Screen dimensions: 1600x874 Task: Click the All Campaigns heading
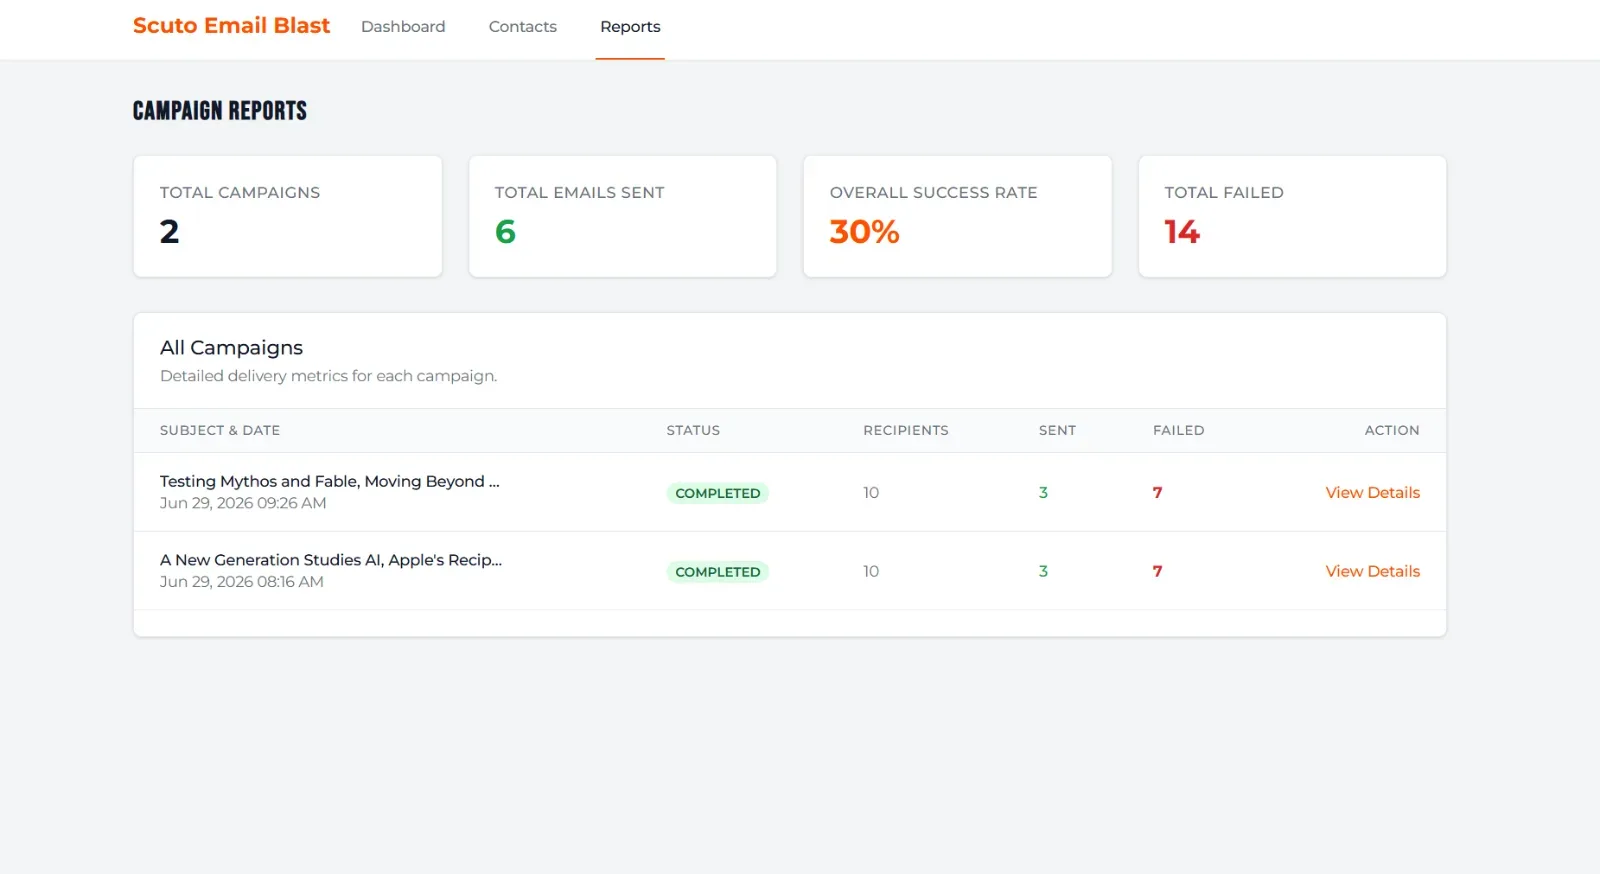tap(231, 347)
